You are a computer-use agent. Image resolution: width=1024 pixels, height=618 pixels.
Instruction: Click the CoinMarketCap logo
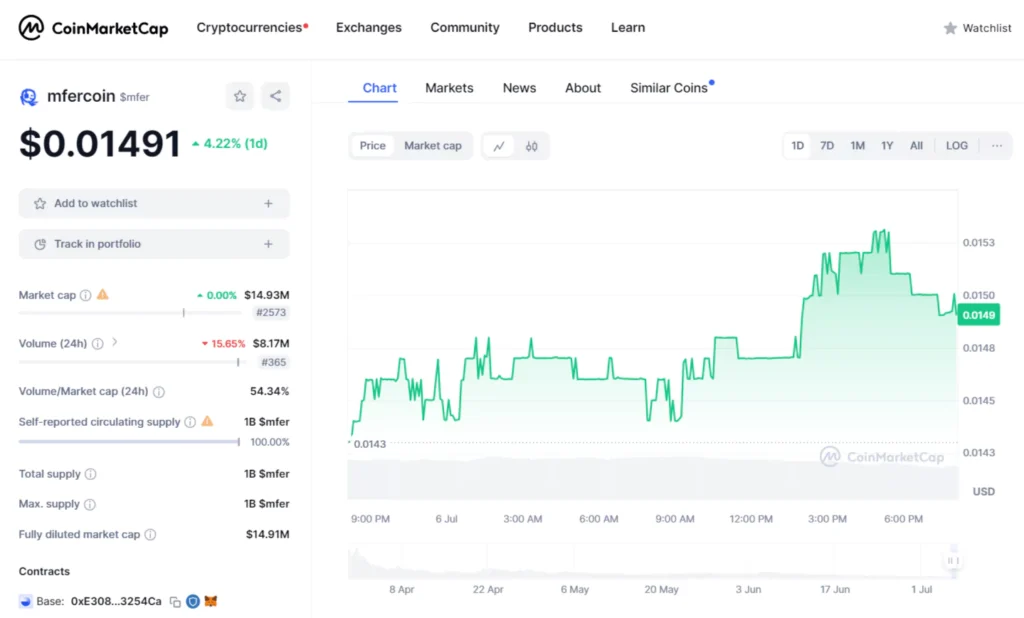(93, 27)
